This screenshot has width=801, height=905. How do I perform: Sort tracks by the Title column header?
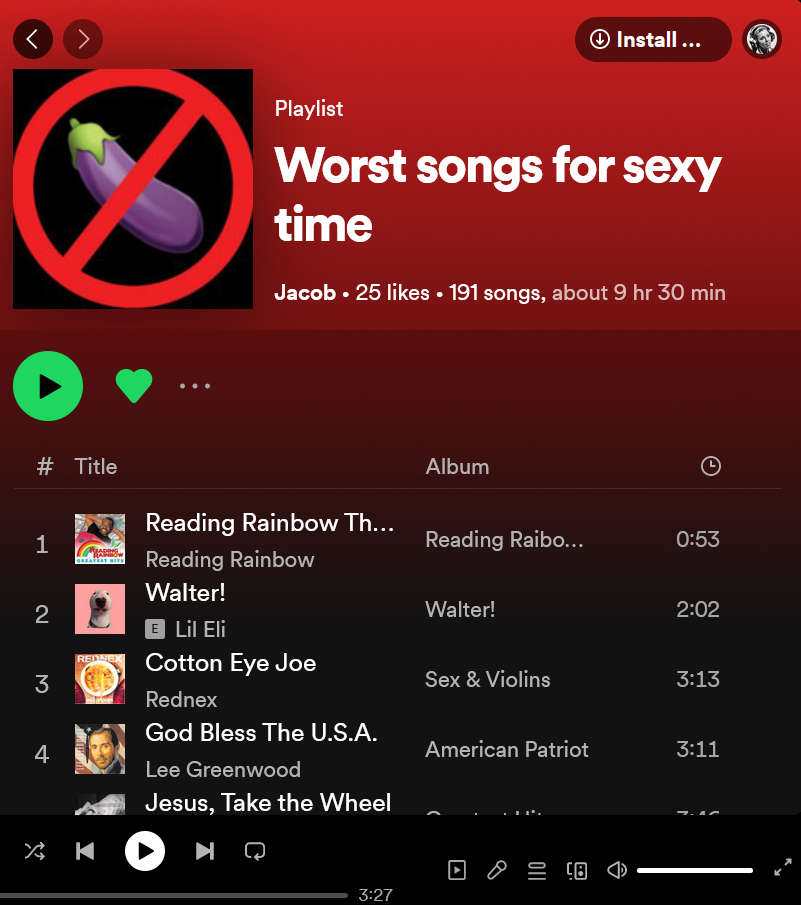(x=96, y=466)
